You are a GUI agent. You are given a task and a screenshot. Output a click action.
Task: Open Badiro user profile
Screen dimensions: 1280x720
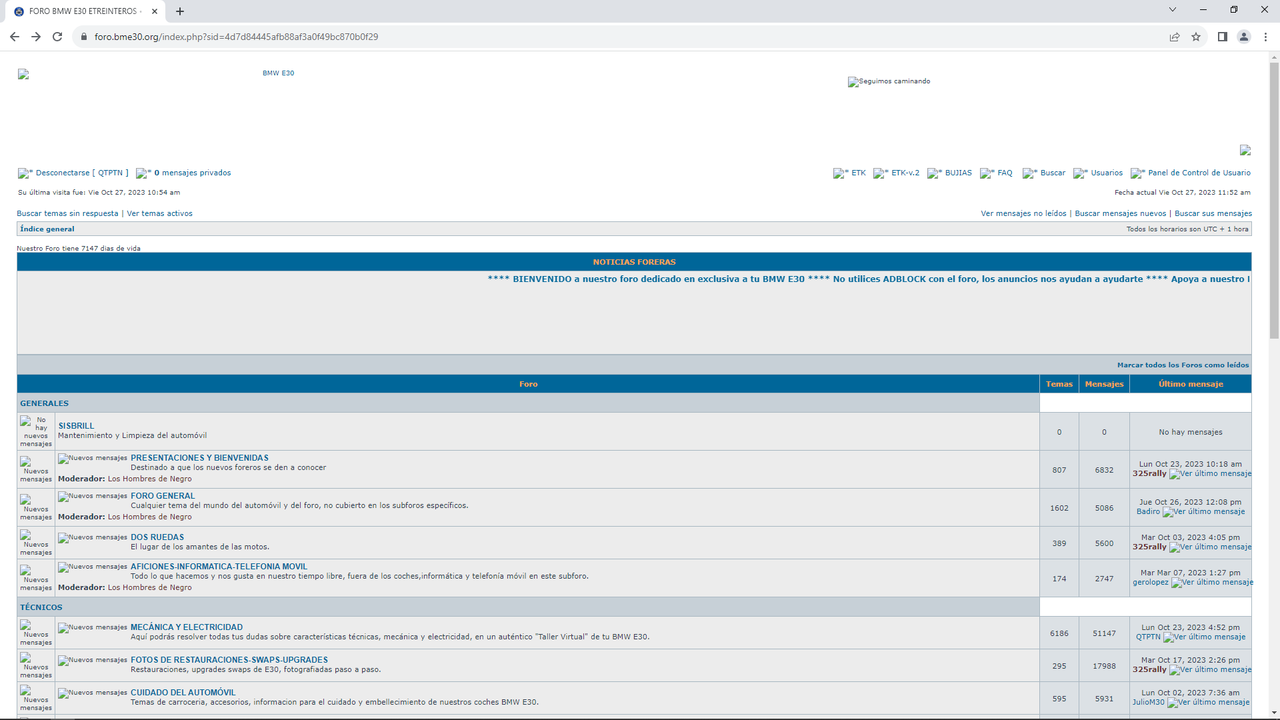(1148, 512)
